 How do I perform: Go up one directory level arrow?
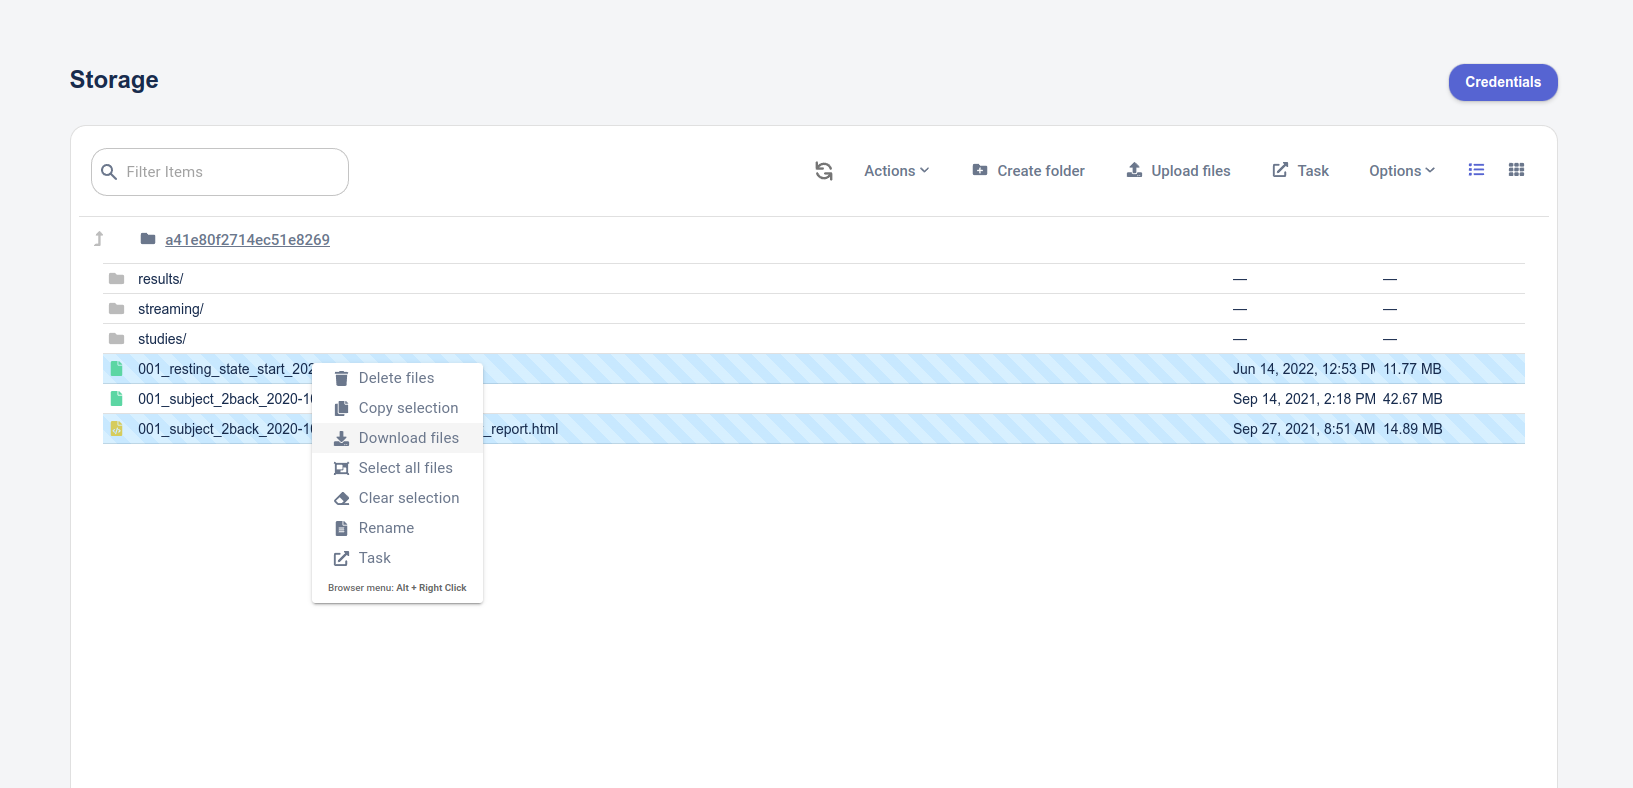tap(99, 239)
